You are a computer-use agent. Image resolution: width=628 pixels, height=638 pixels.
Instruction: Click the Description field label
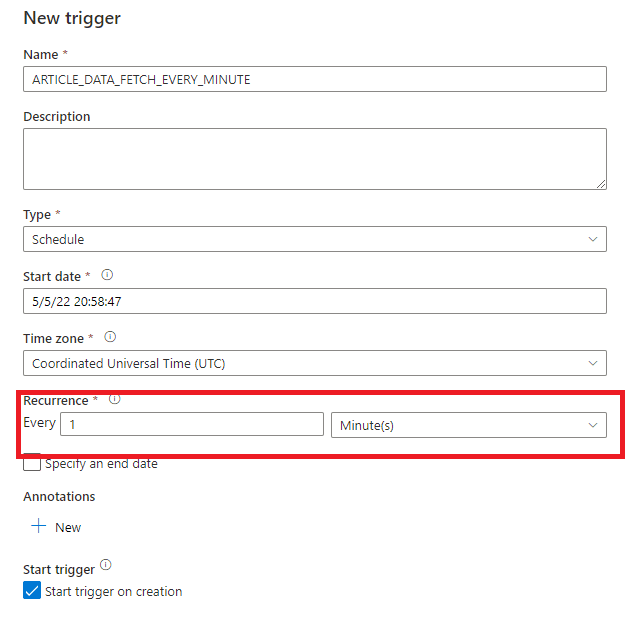57,116
